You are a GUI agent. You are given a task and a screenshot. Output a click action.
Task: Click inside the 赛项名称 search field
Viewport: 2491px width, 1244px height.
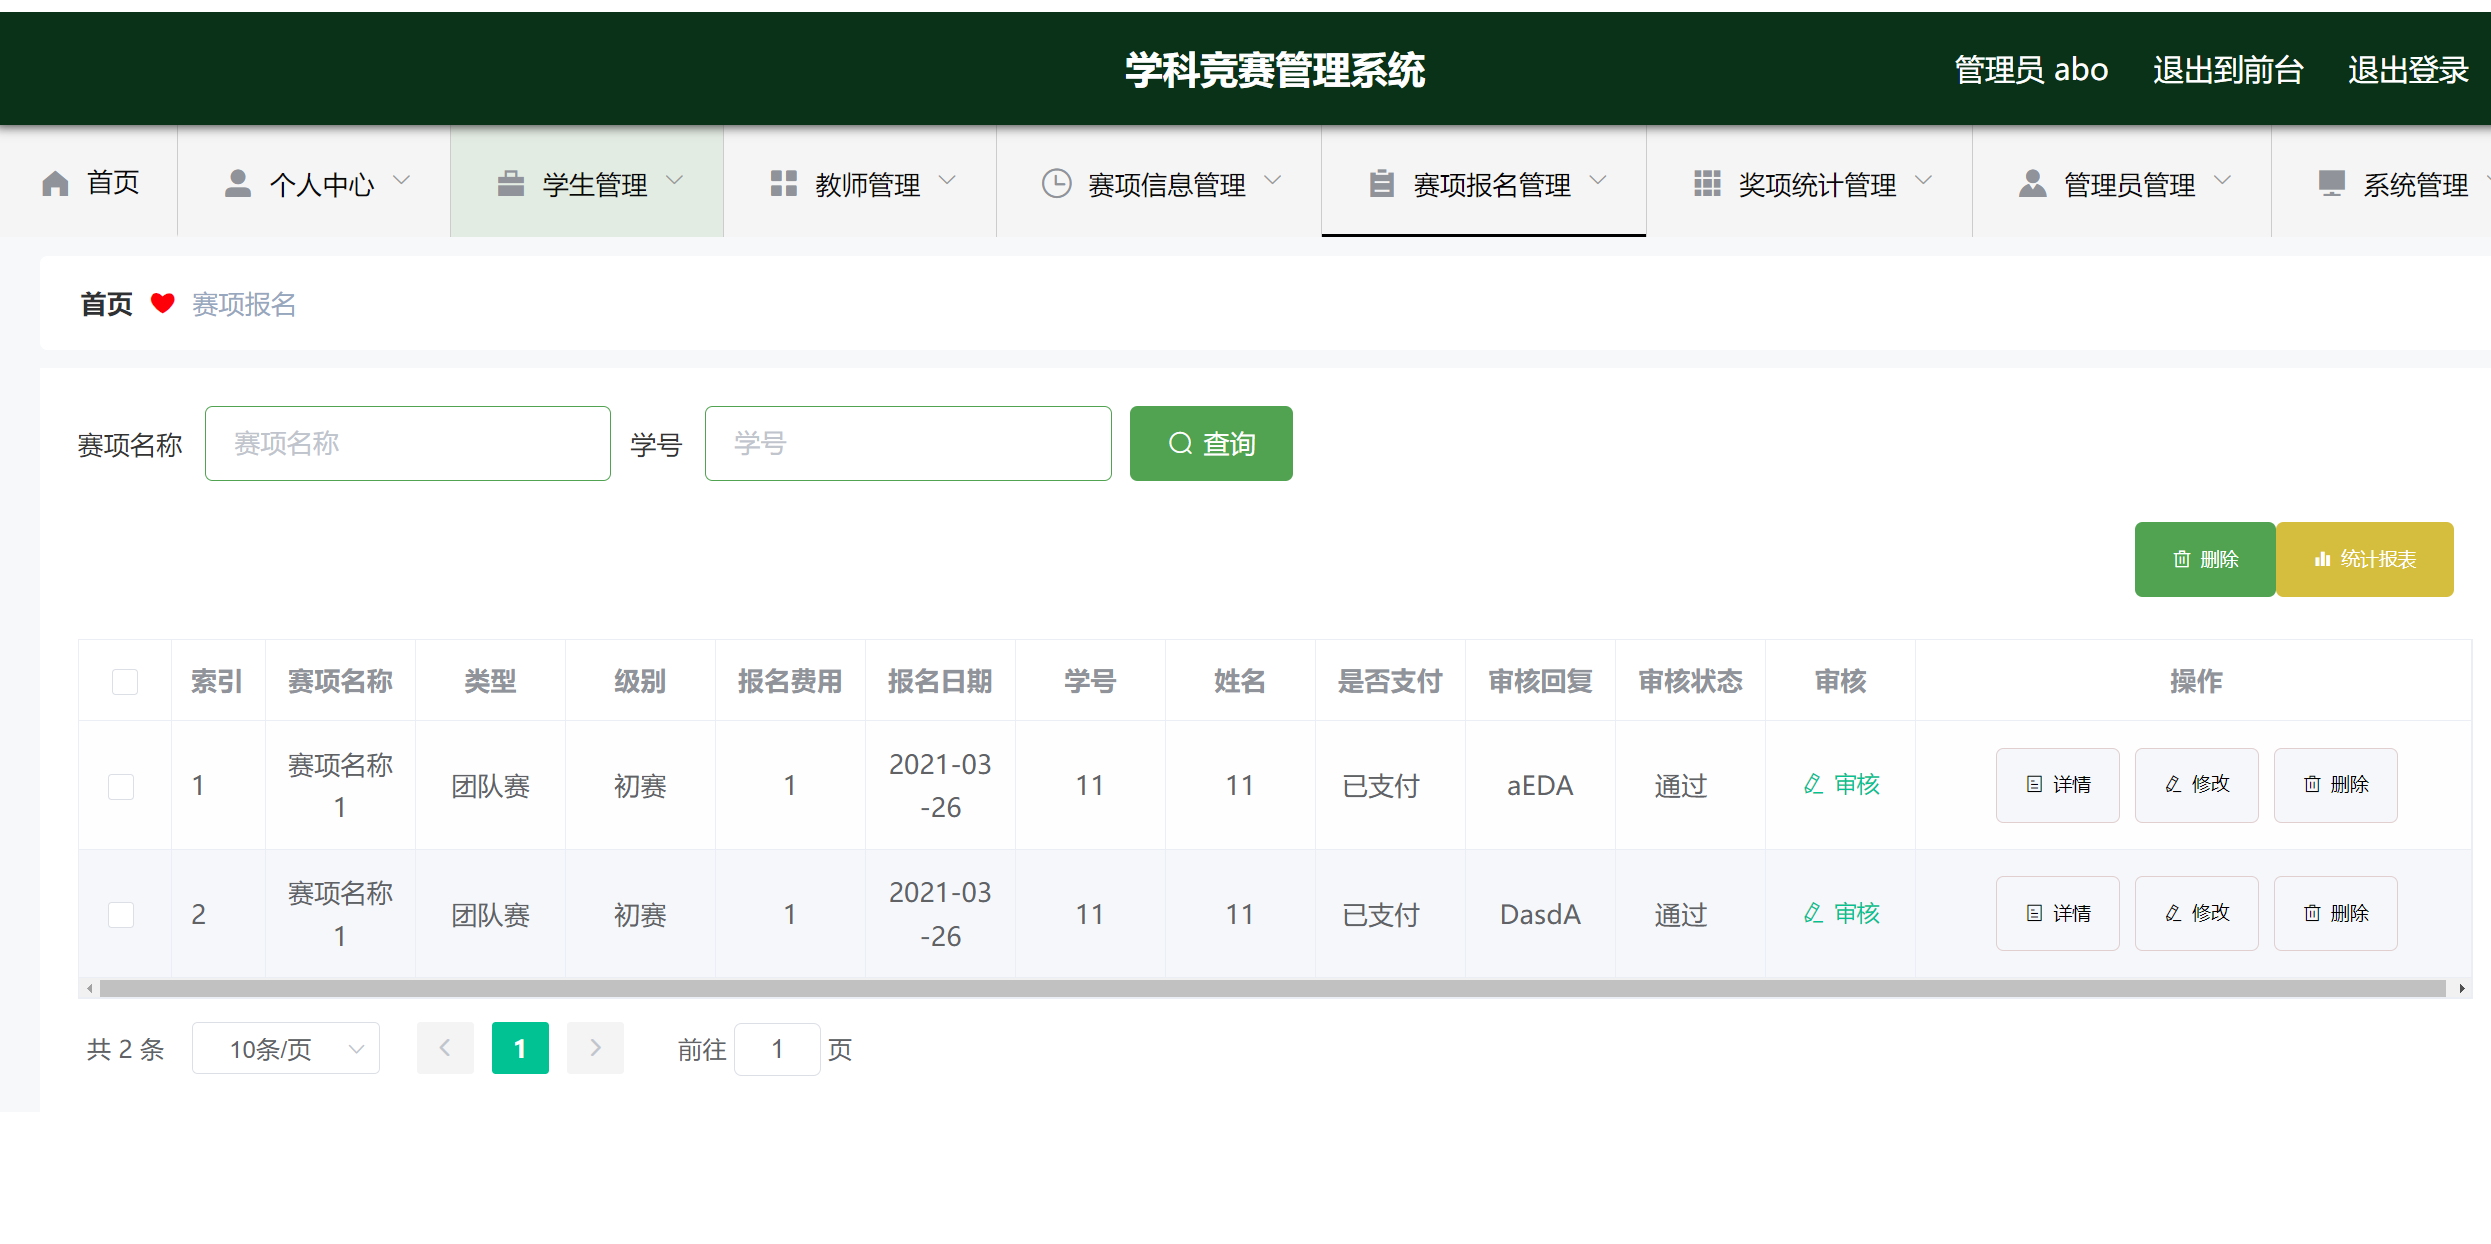coord(408,443)
